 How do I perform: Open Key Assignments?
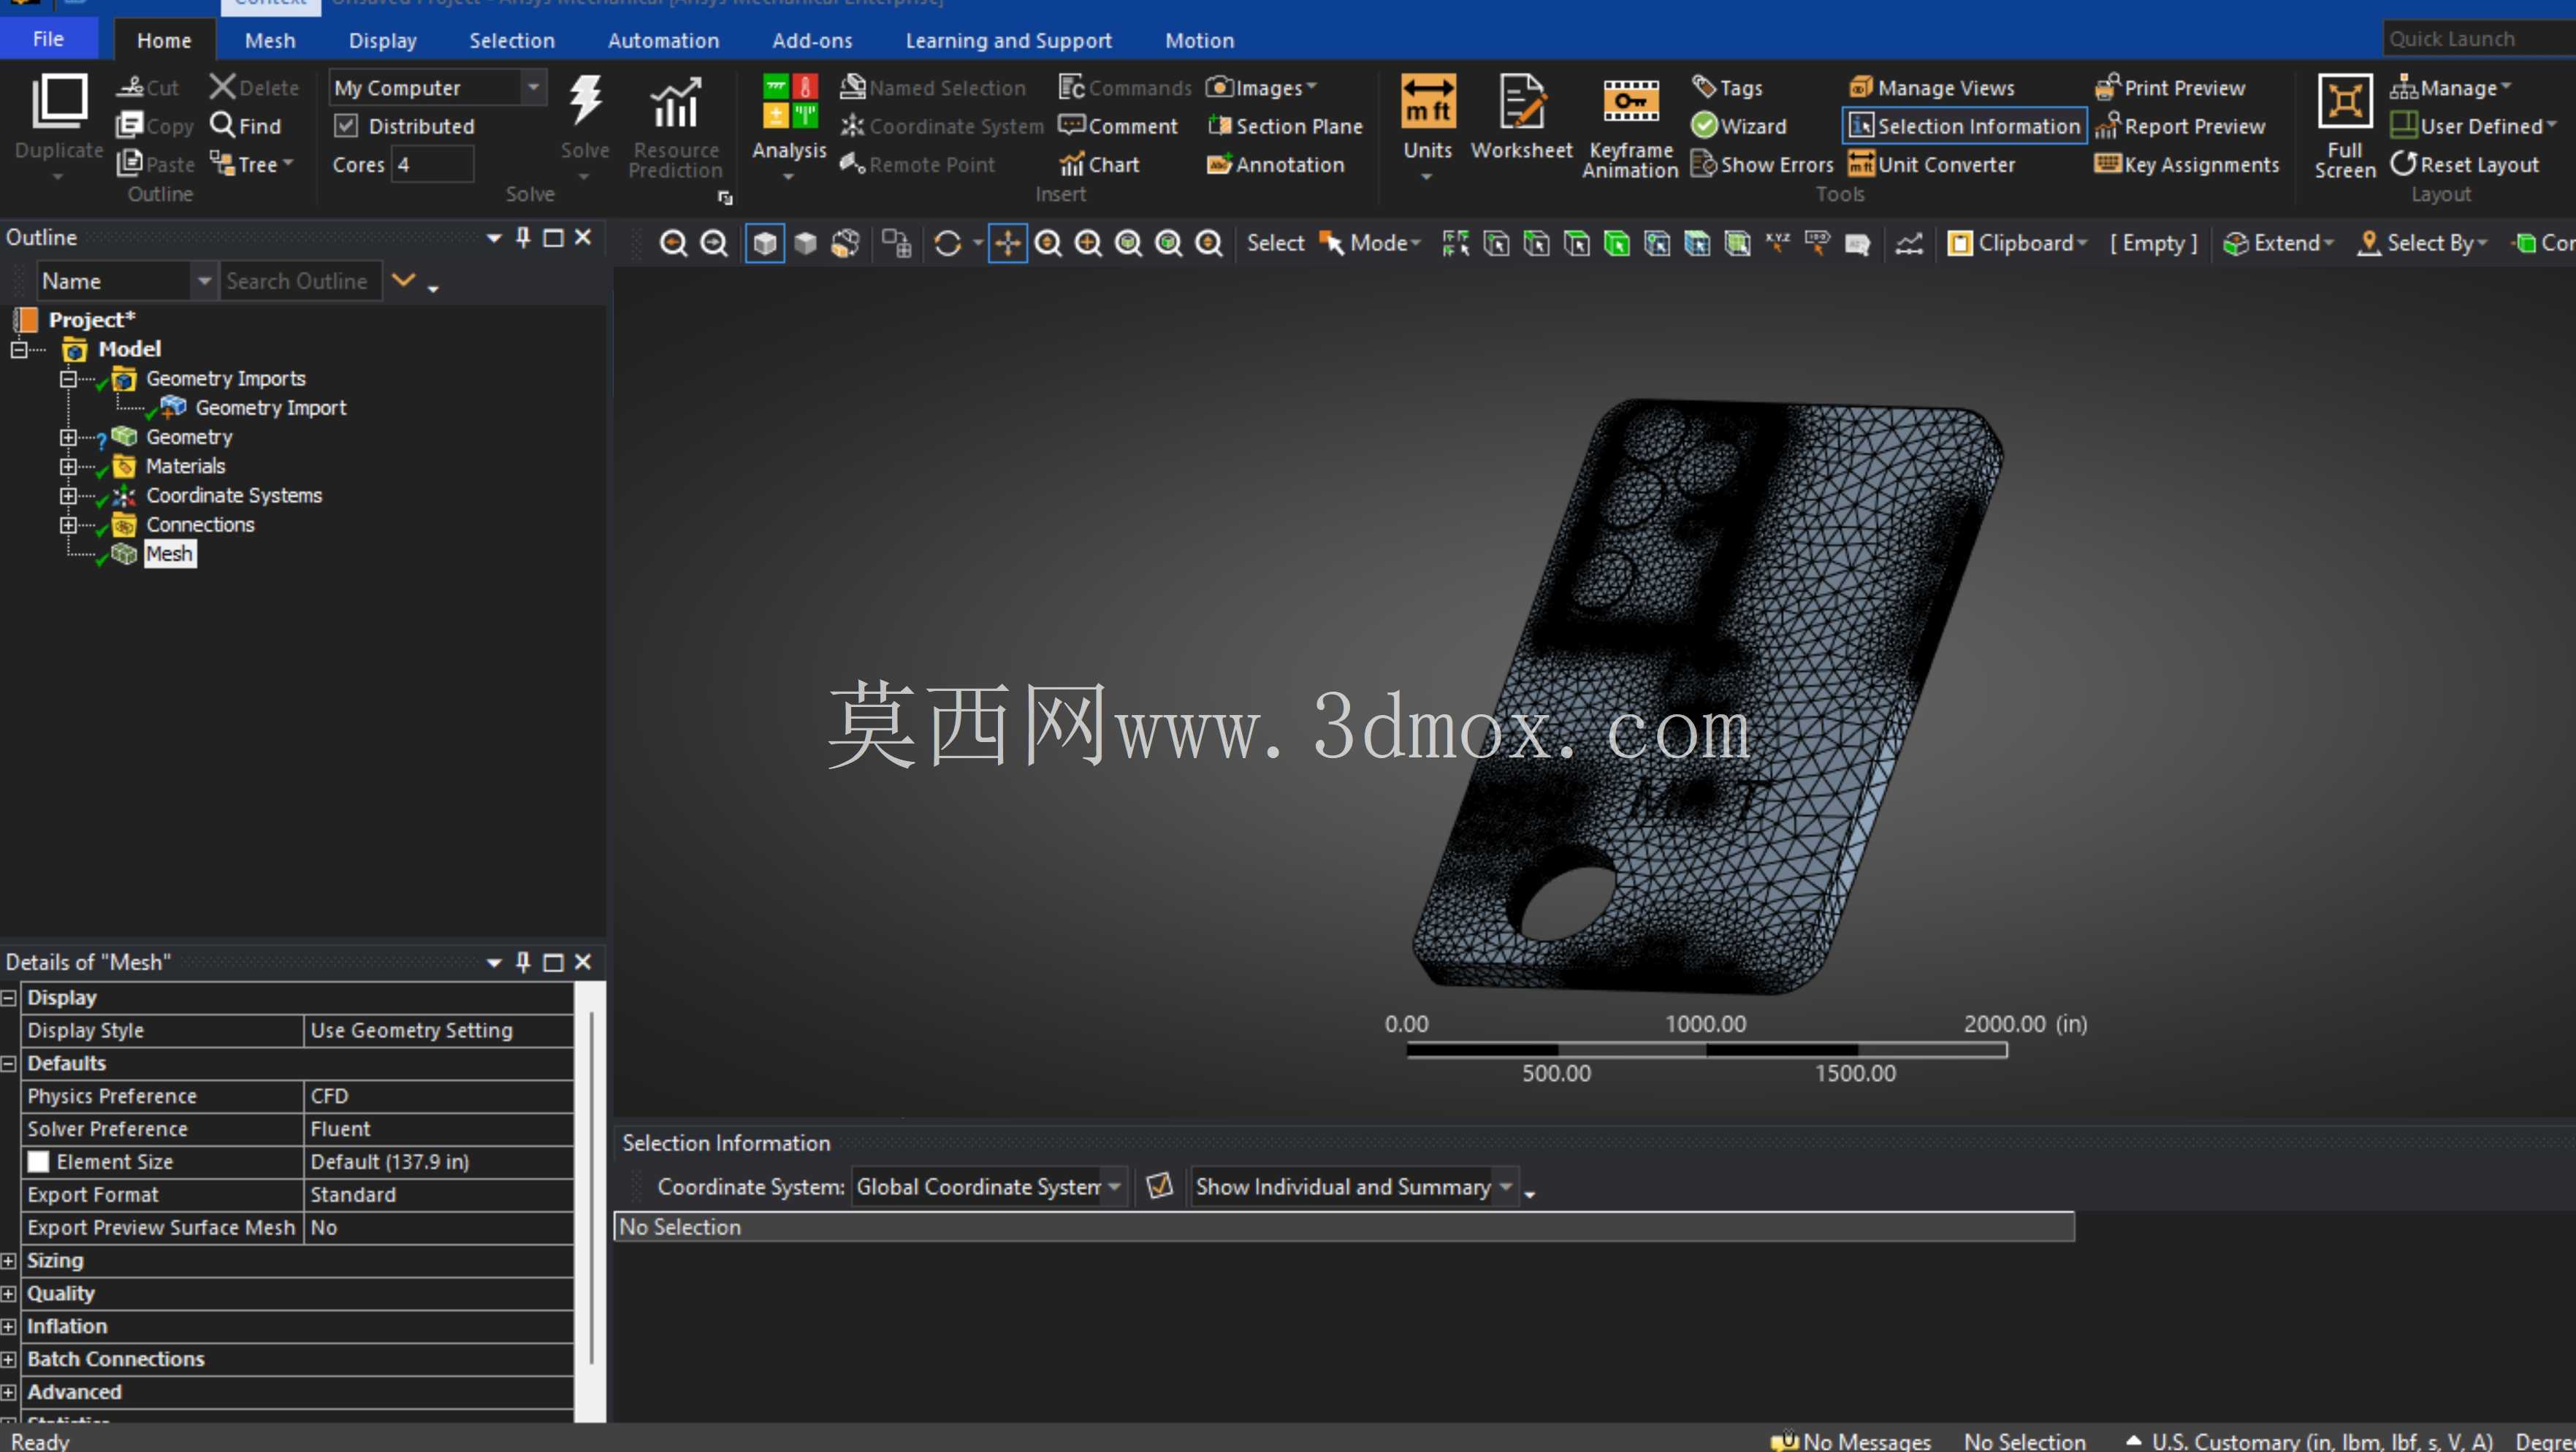[2187, 164]
